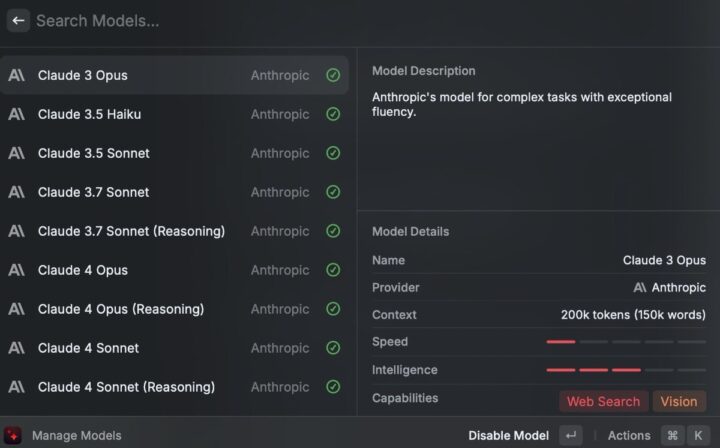This screenshot has height=448, width=720.
Task: Click the Anthropic logo beside Claude 3 Opus
Action: point(16,75)
